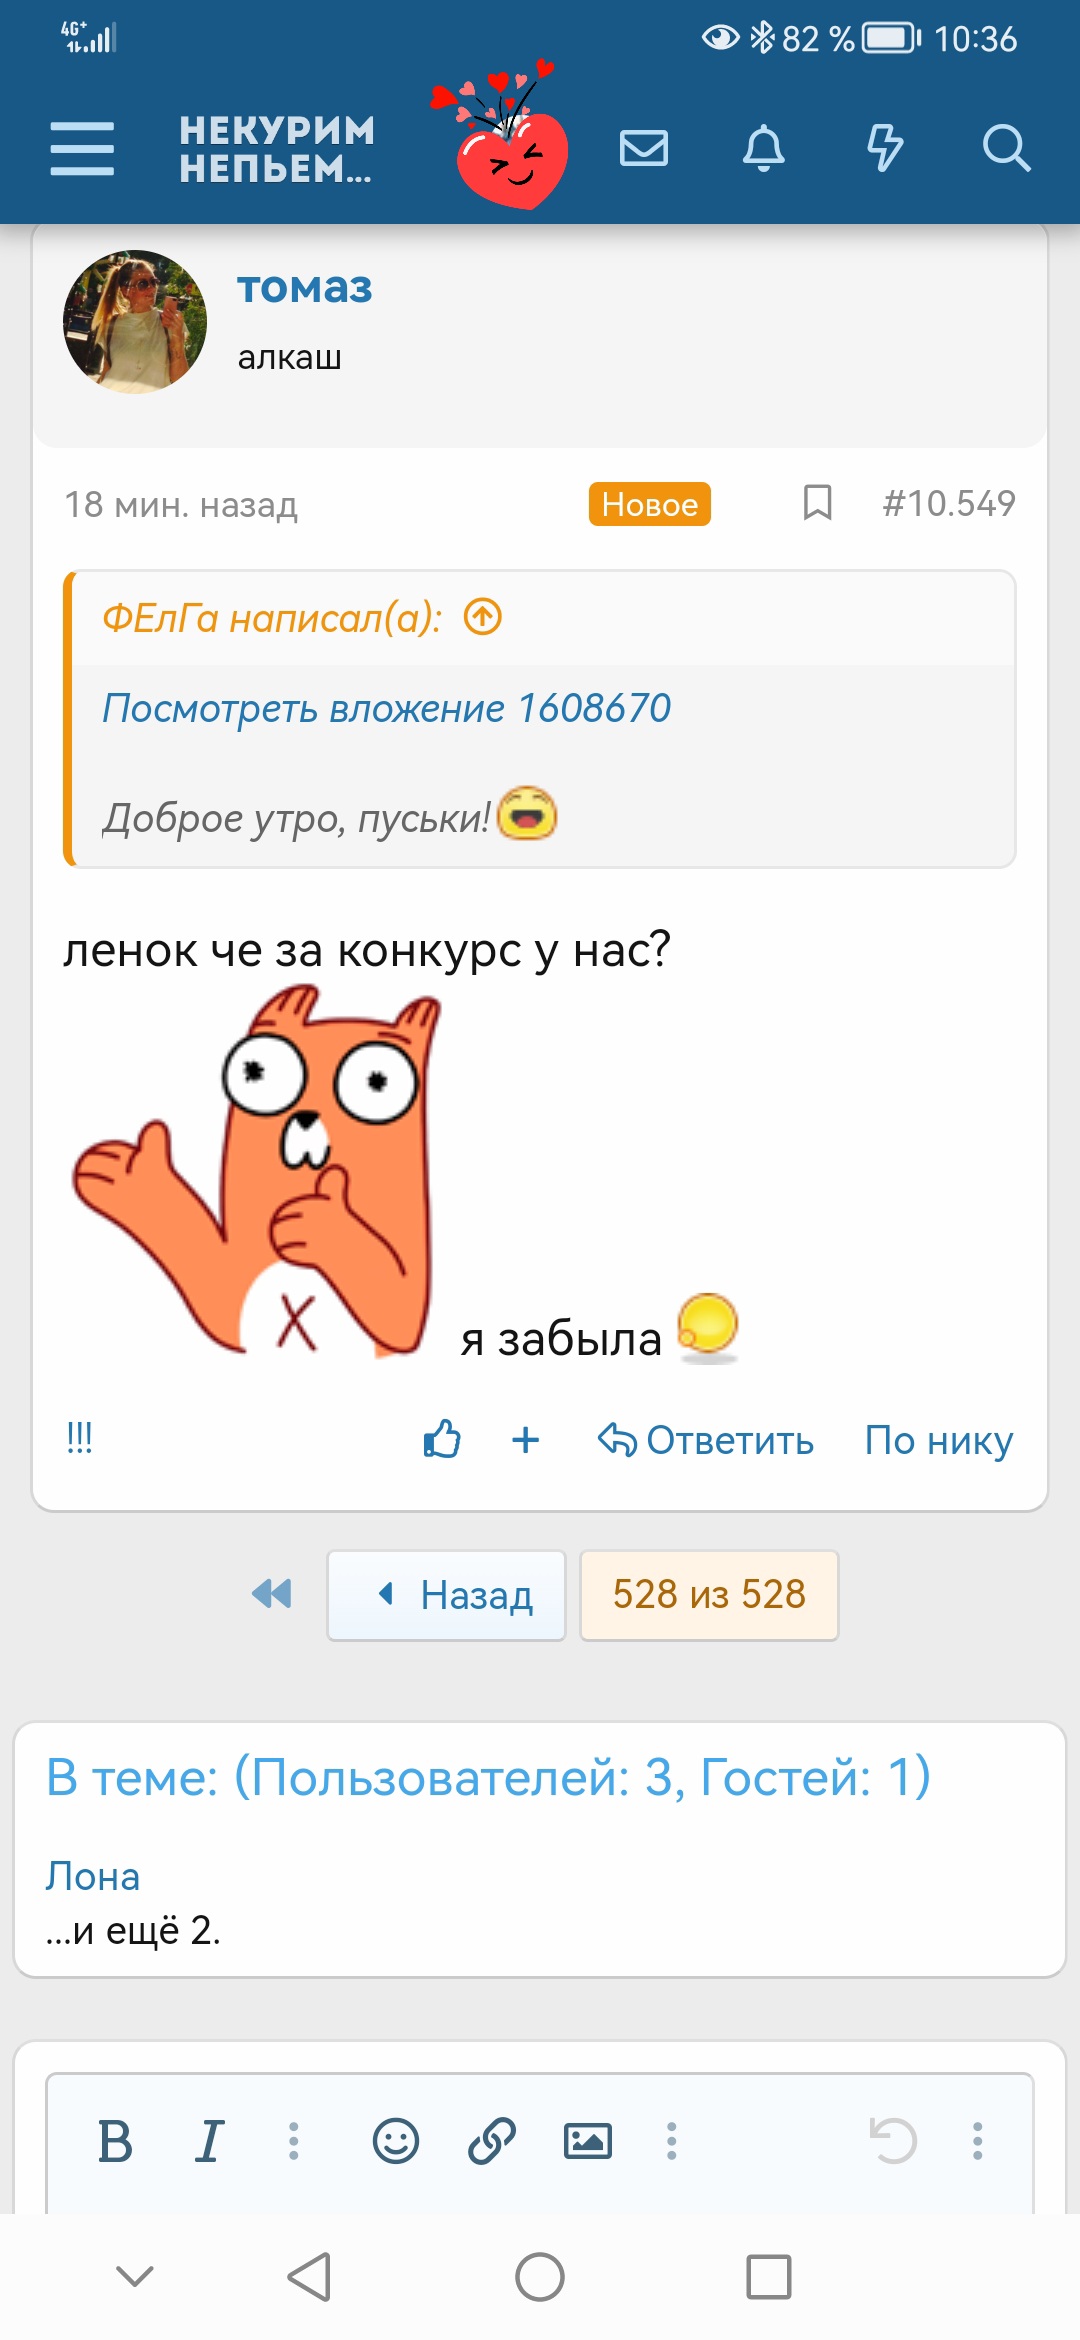1080x2340 pixels.
Task: Toggle bold text in editor
Action: point(115,2142)
